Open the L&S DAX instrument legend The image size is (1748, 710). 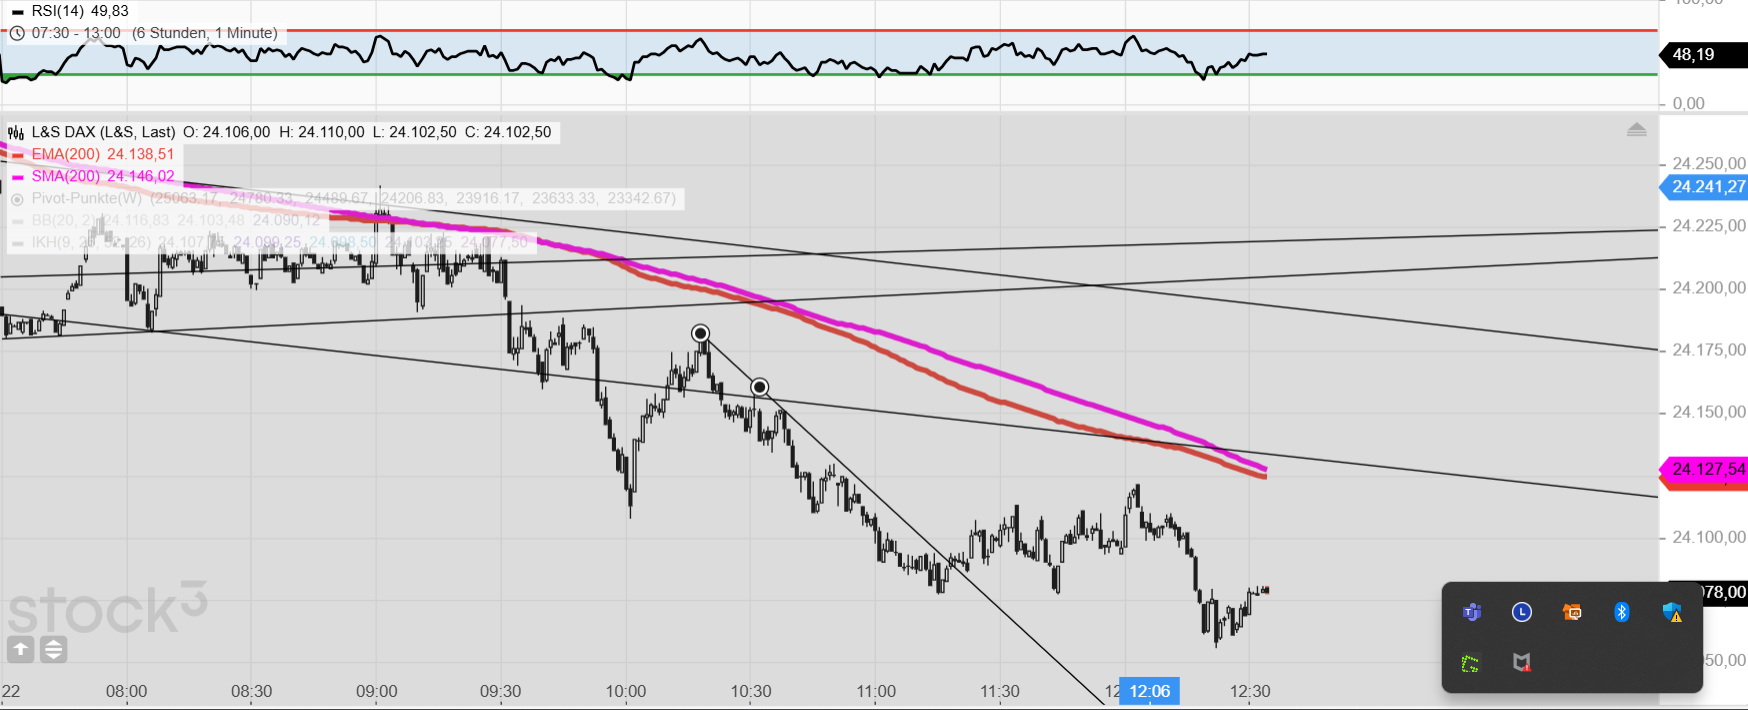103,132
